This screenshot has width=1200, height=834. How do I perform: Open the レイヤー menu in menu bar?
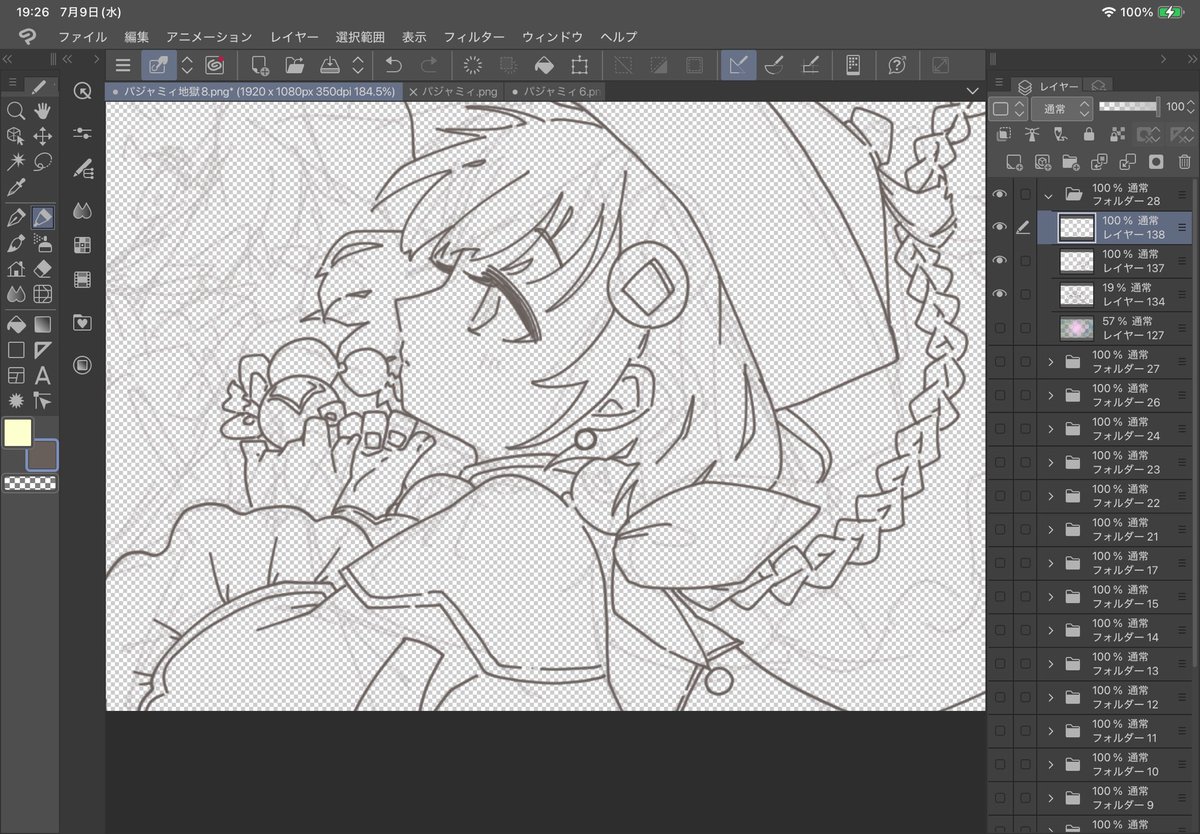294,37
